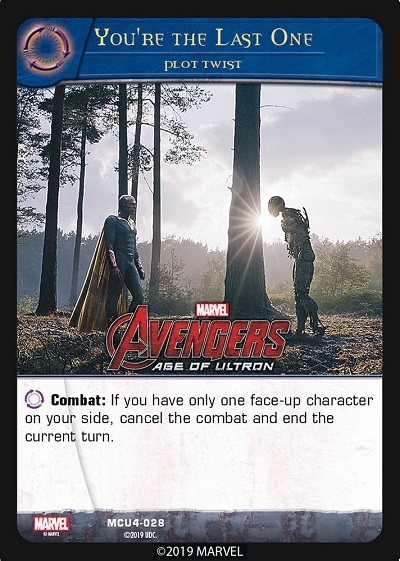Viewport: 400px width, 561px height.
Task: Click the Avengers Age of Ultron logo
Action: (198, 337)
